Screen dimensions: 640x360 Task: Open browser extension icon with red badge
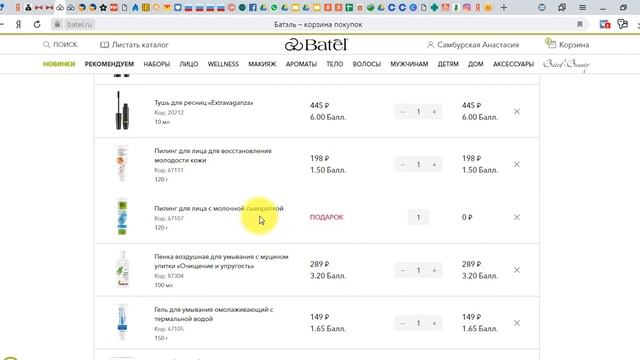pos(605,24)
